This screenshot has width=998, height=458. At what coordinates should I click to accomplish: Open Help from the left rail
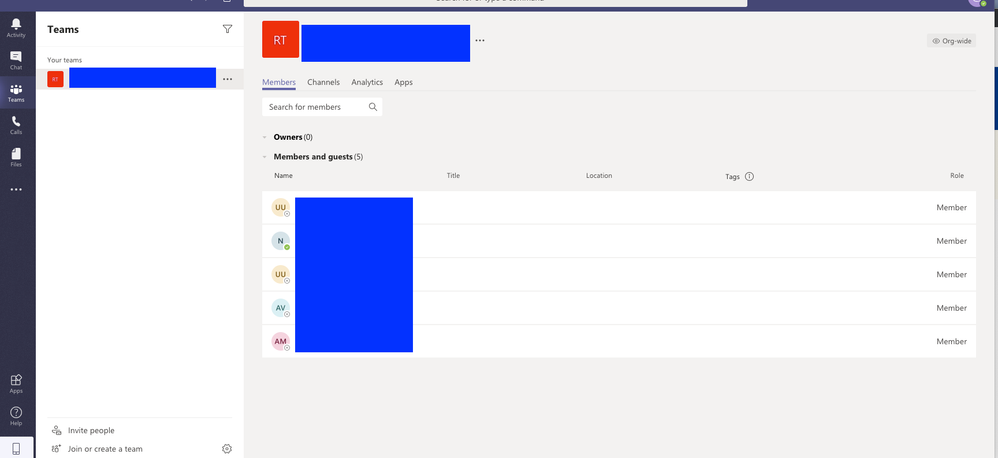click(x=16, y=416)
